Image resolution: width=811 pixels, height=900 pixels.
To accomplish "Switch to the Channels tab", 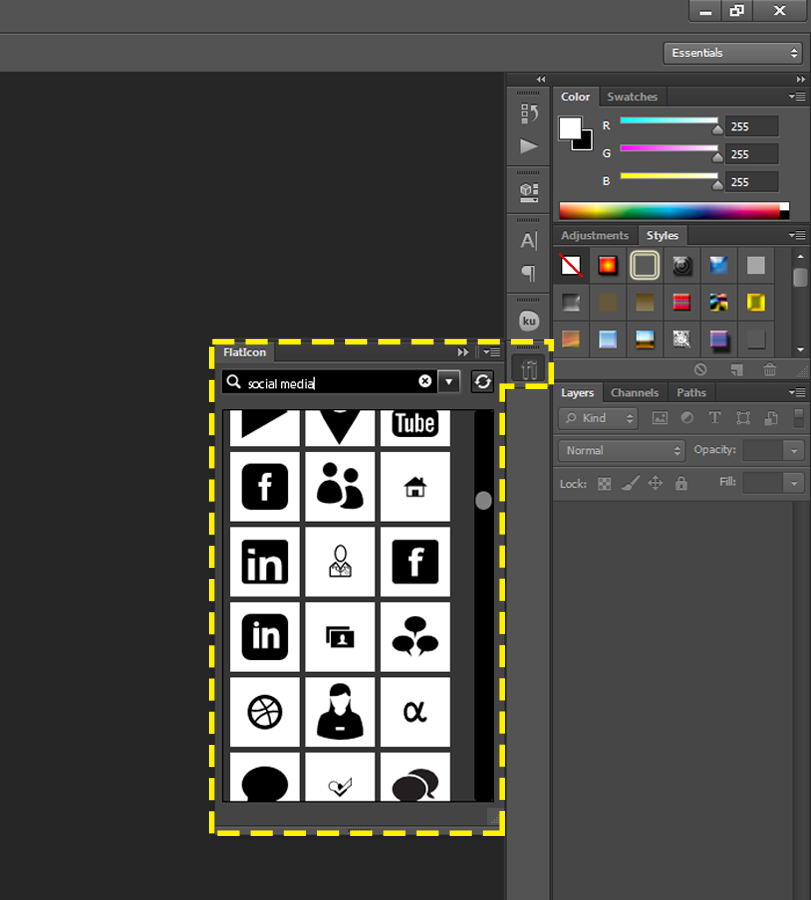I will [635, 392].
